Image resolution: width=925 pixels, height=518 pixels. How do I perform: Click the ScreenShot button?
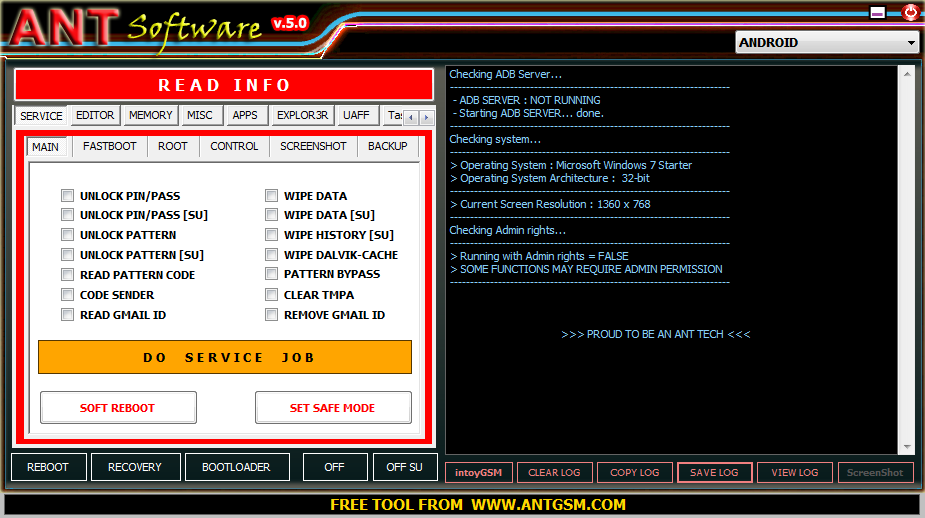875,473
